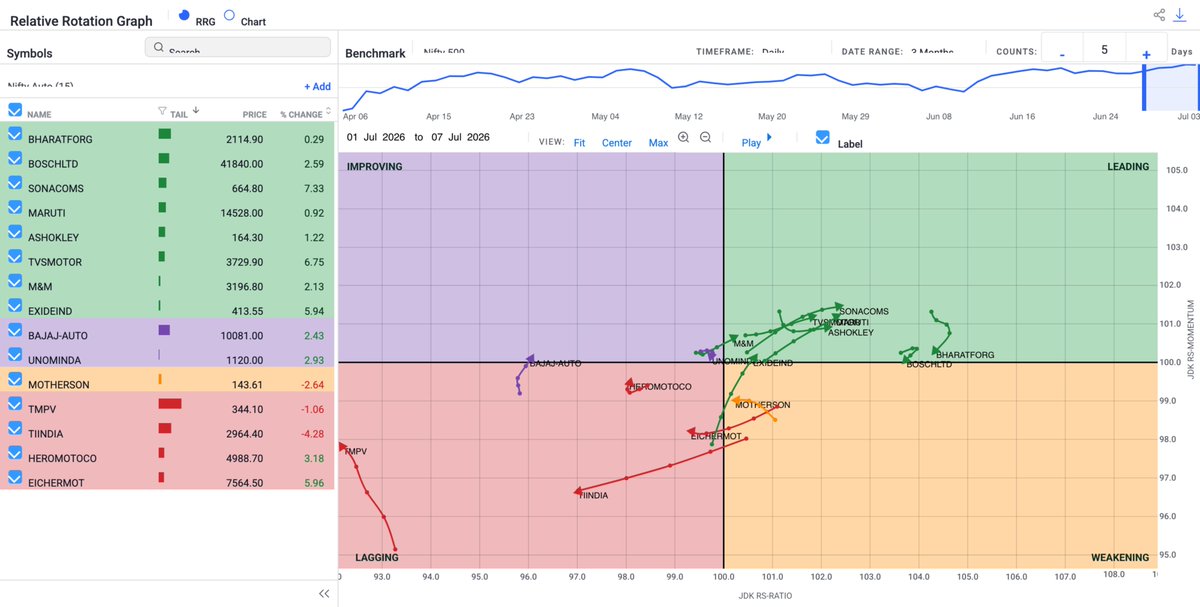This screenshot has width=1200, height=607.
Task: Click the purple tail bar for BAJAJ-AUTO
Action: pos(164,330)
